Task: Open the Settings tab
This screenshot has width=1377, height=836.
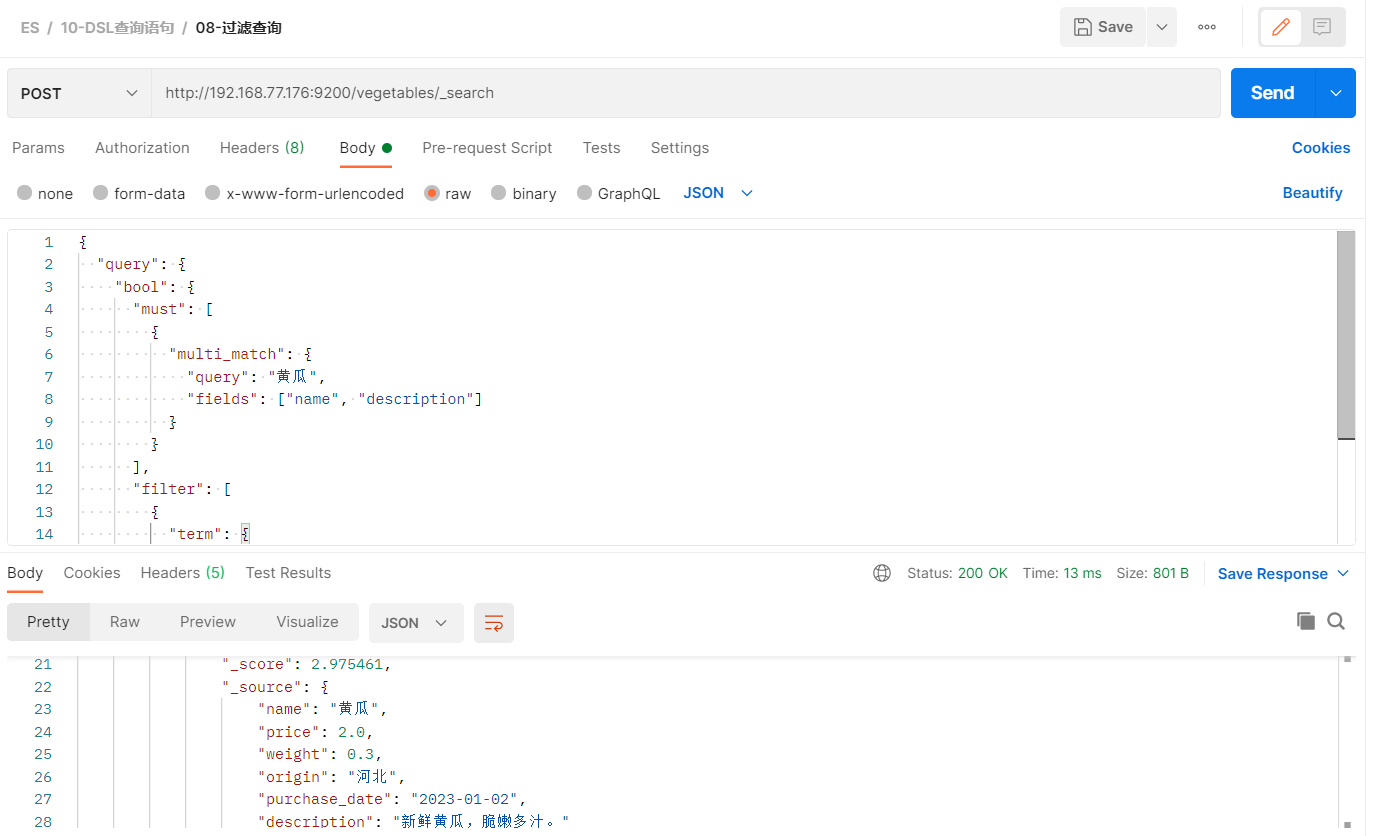Action: point(680,148)
